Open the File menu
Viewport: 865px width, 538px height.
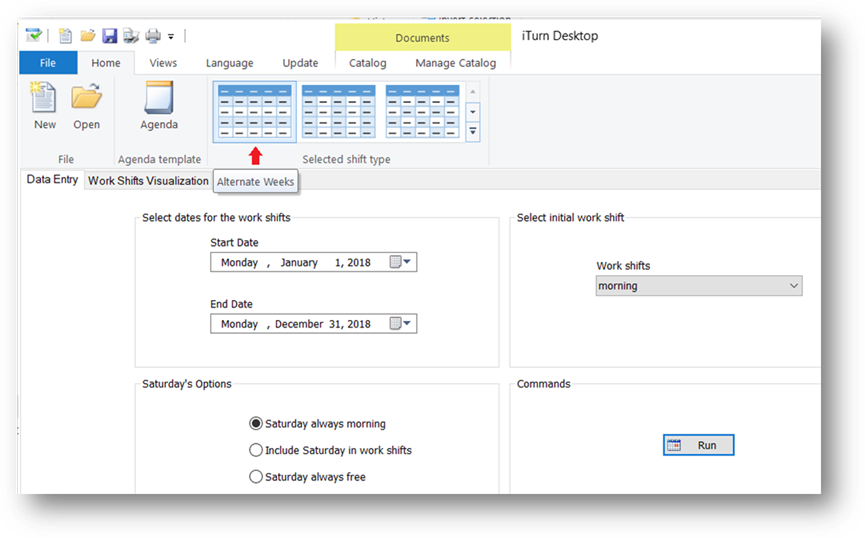48,63
